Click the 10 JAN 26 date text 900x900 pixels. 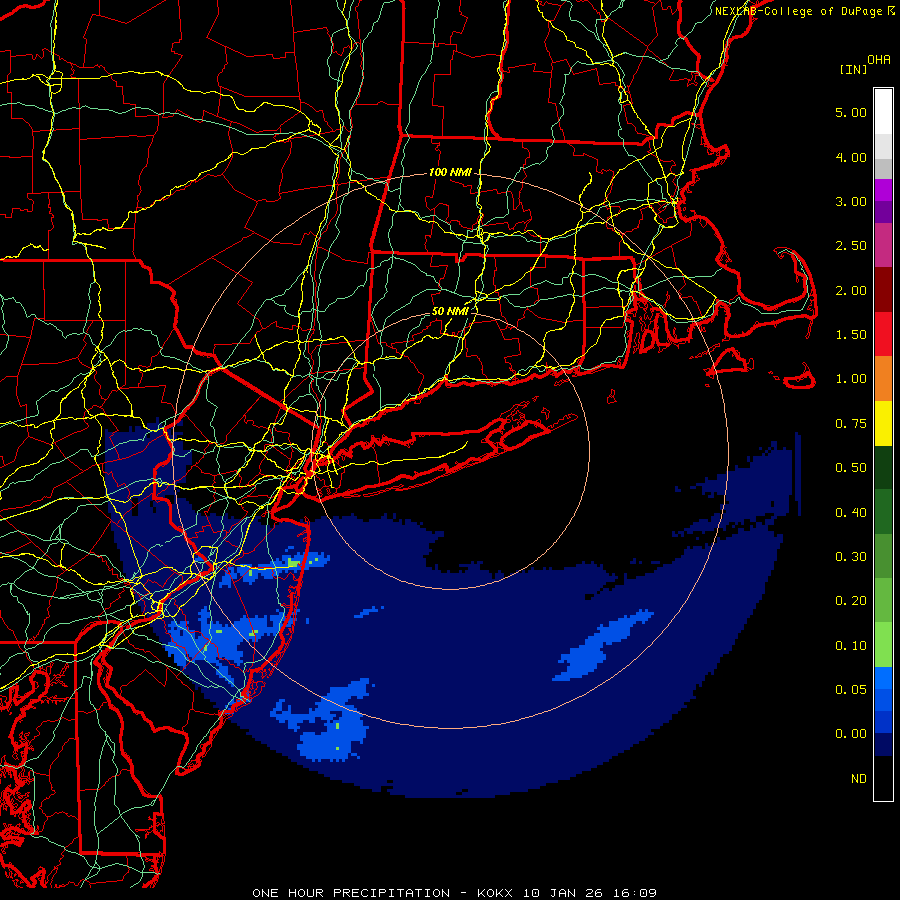(x=562, y=893)
